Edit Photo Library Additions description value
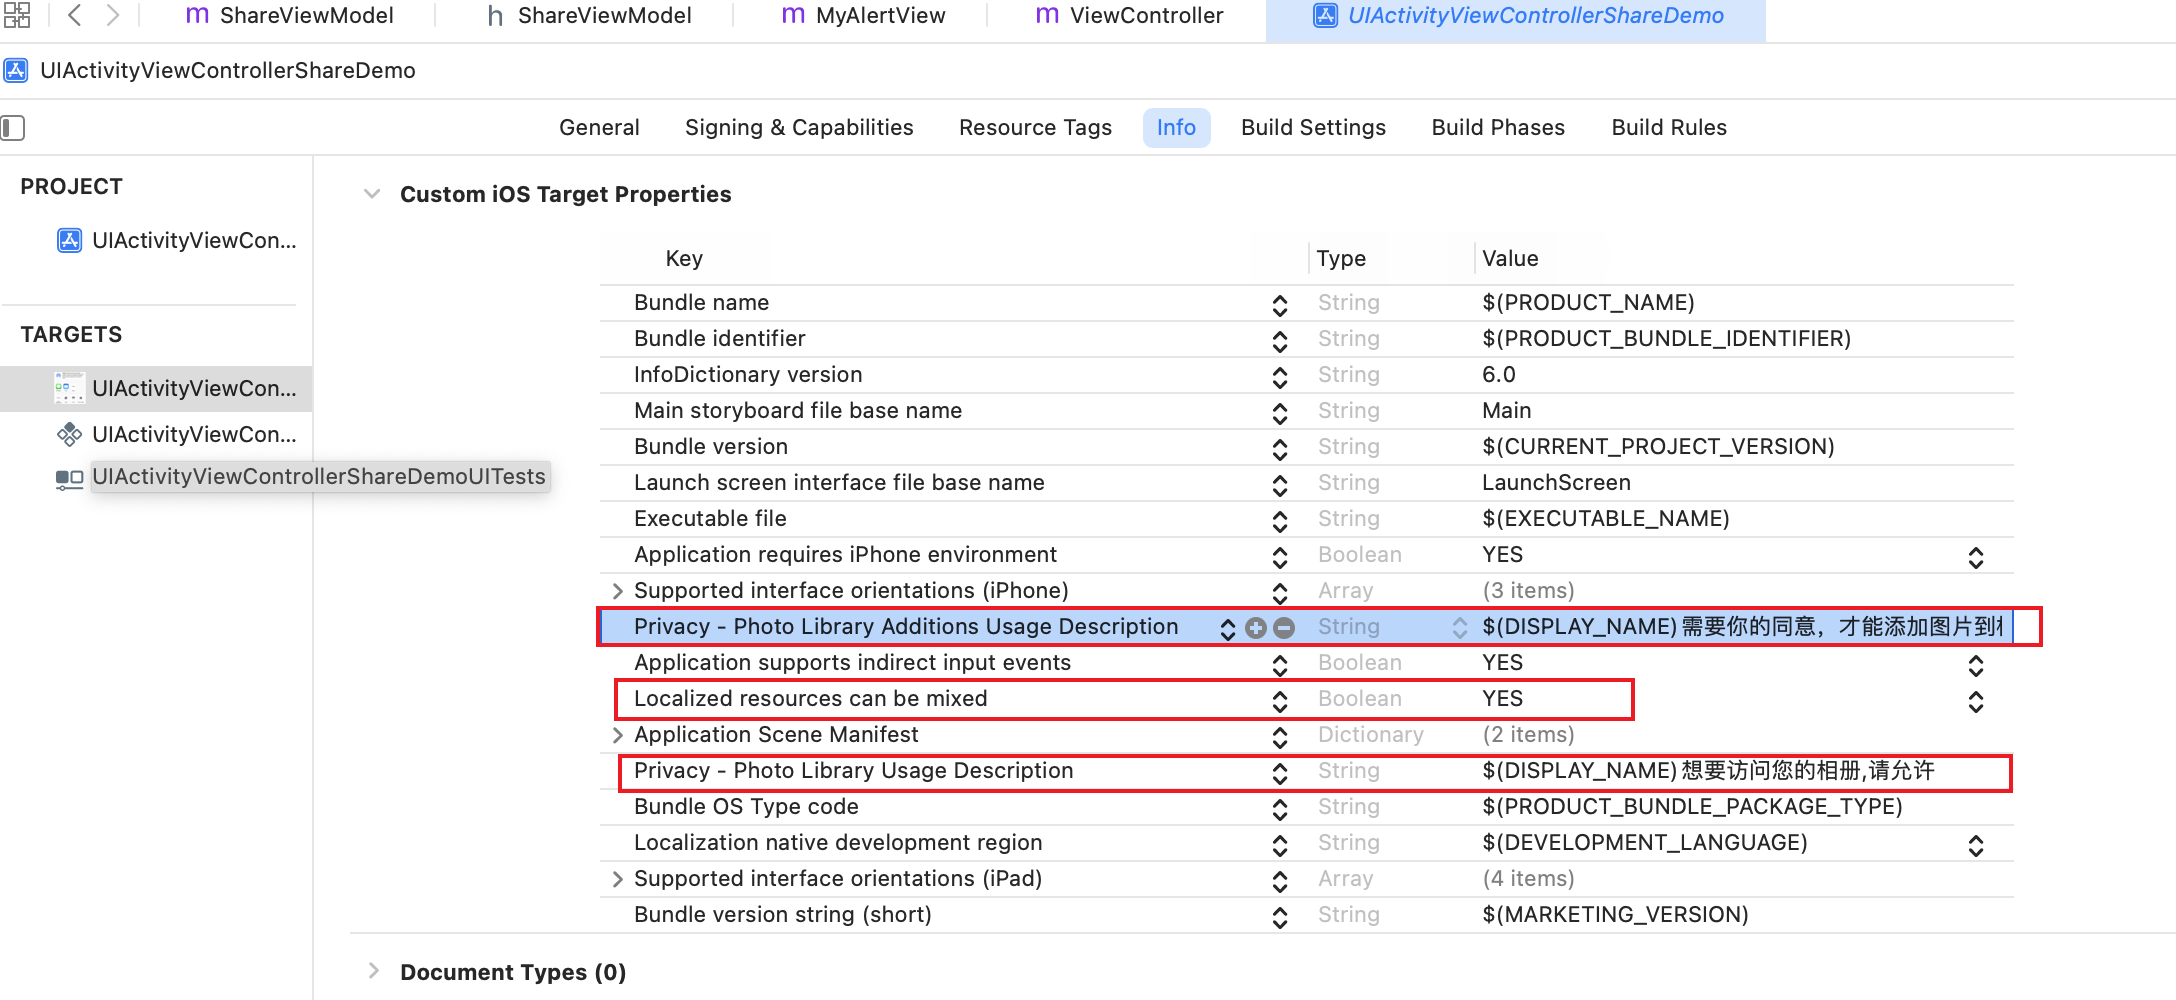The width and height of the screenshot is (2176, 1000). pyautogui.click(x=1742, y=627)
